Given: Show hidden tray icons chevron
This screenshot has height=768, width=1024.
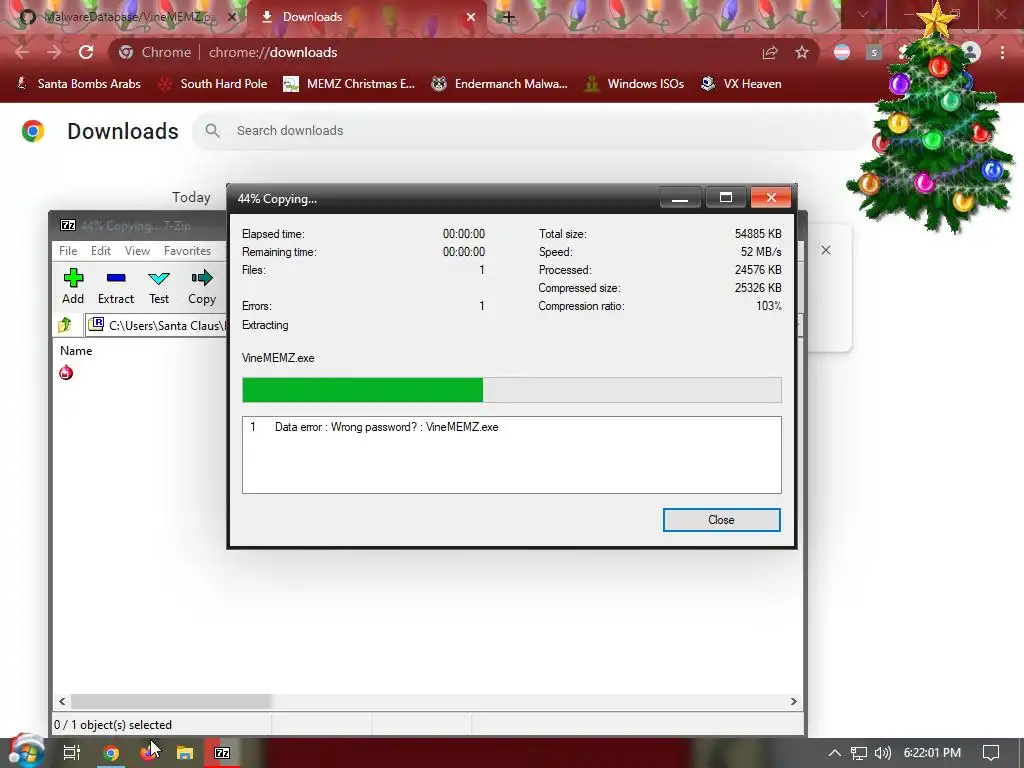Looking at the screenshot, I should 834,753.
